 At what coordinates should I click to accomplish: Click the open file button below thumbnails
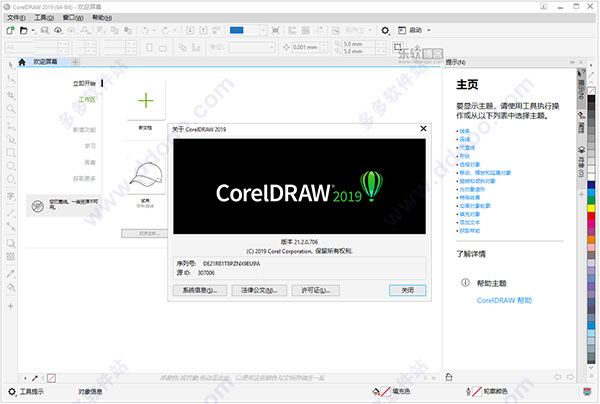(x=145, y=233)
